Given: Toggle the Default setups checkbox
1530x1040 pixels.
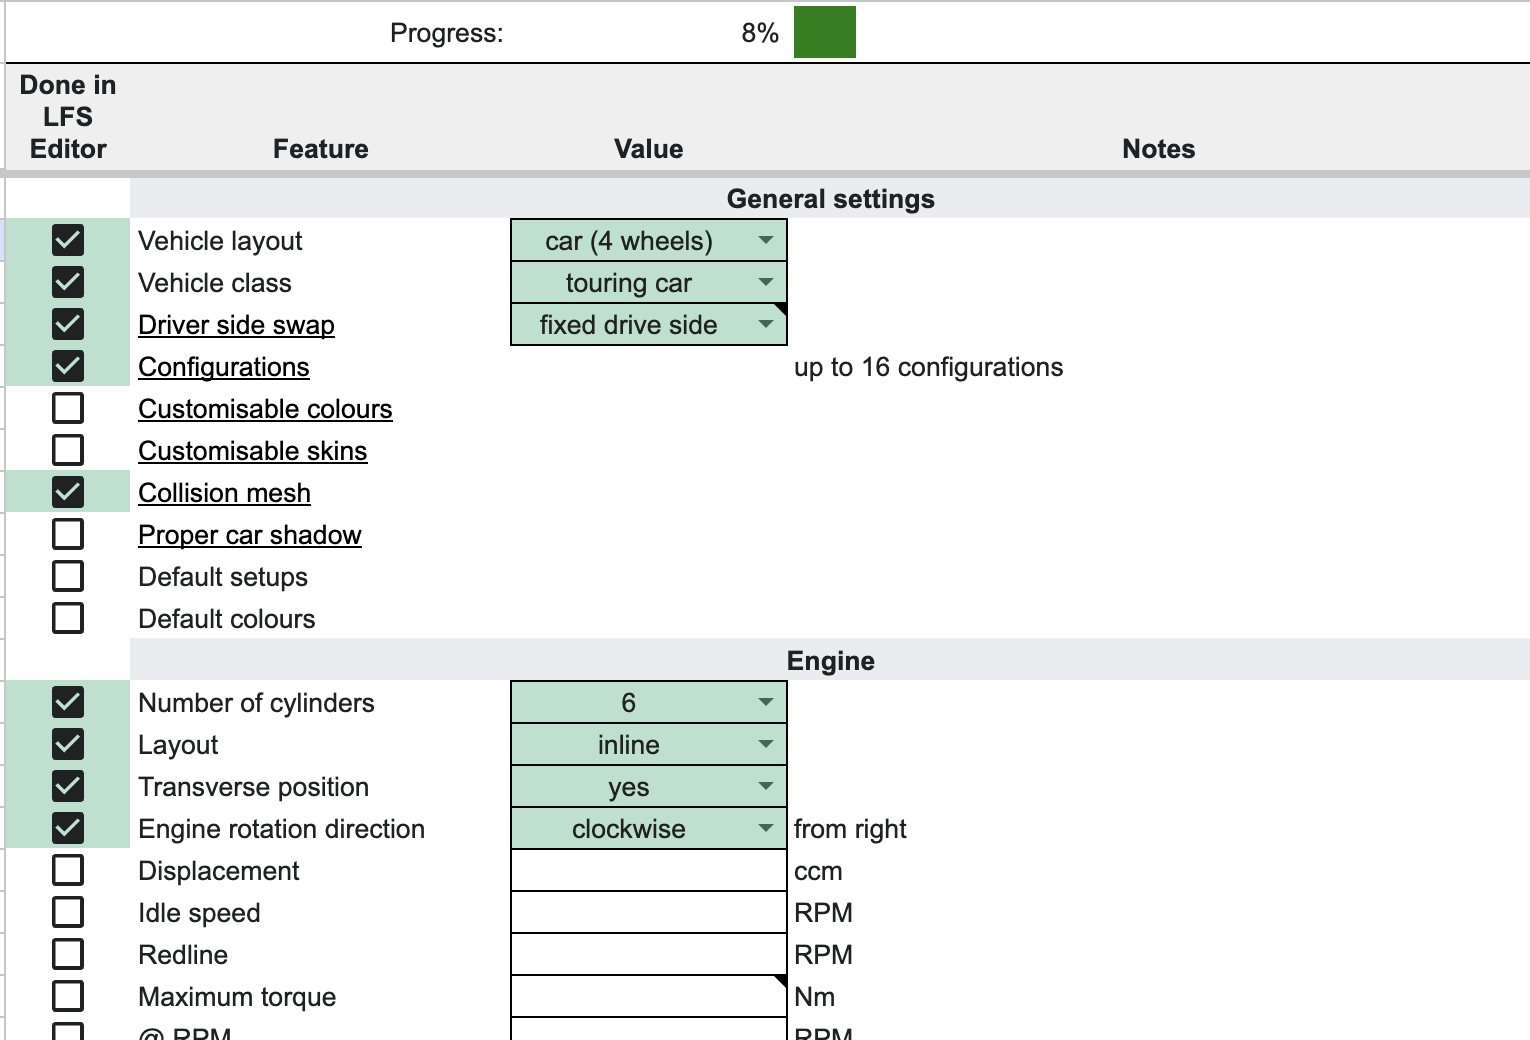Looking at the screenshot, I should (x=68, y=576).
